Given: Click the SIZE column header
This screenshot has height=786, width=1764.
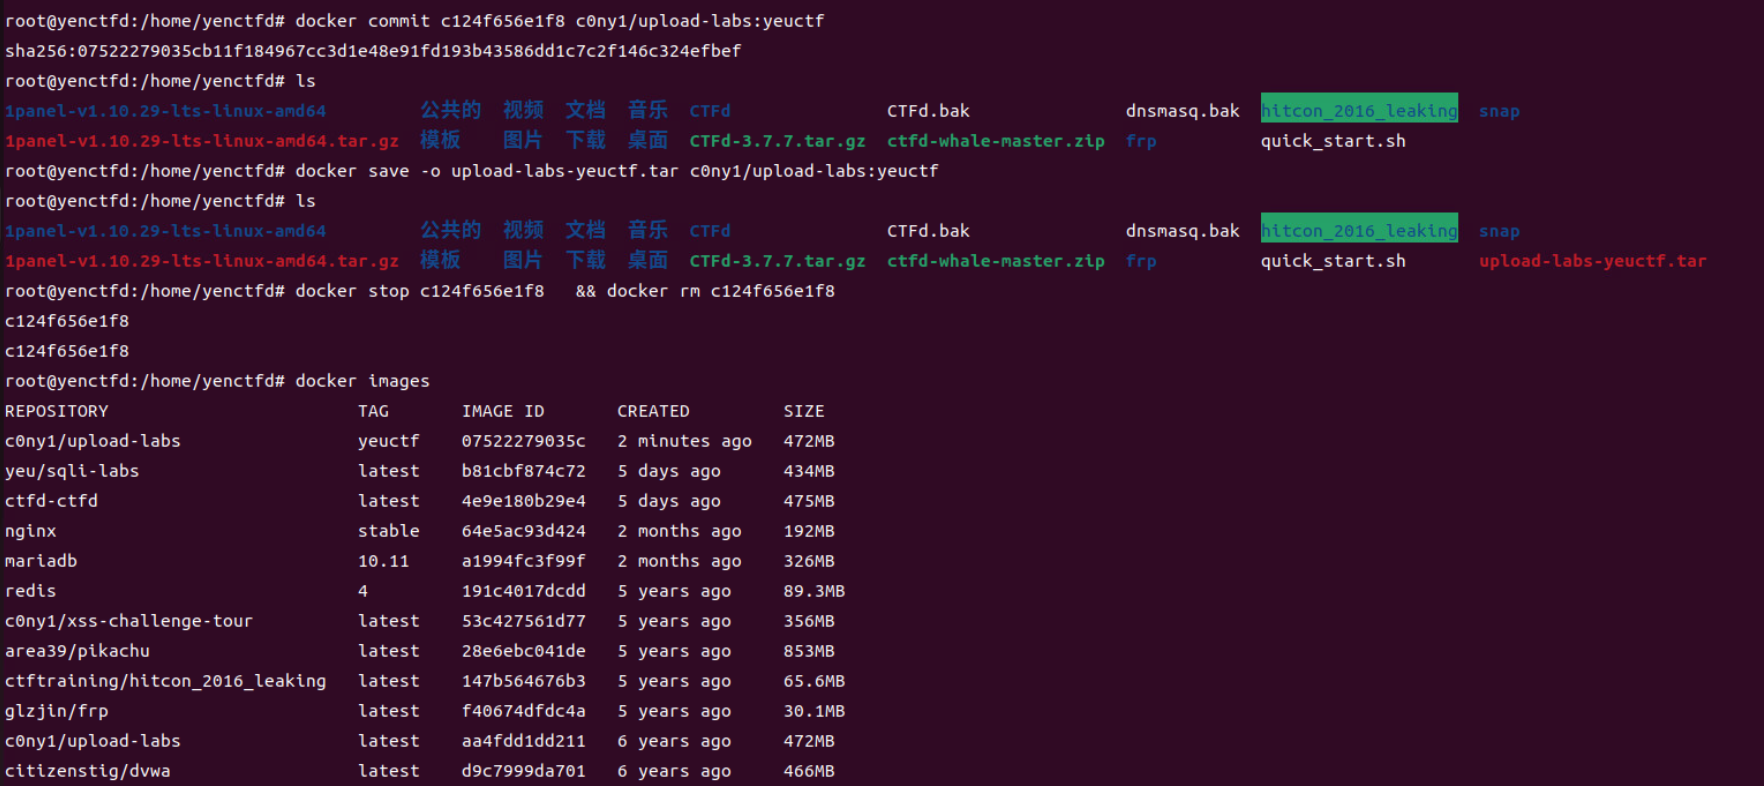Looking at the screenshot, I should [804, 411].
